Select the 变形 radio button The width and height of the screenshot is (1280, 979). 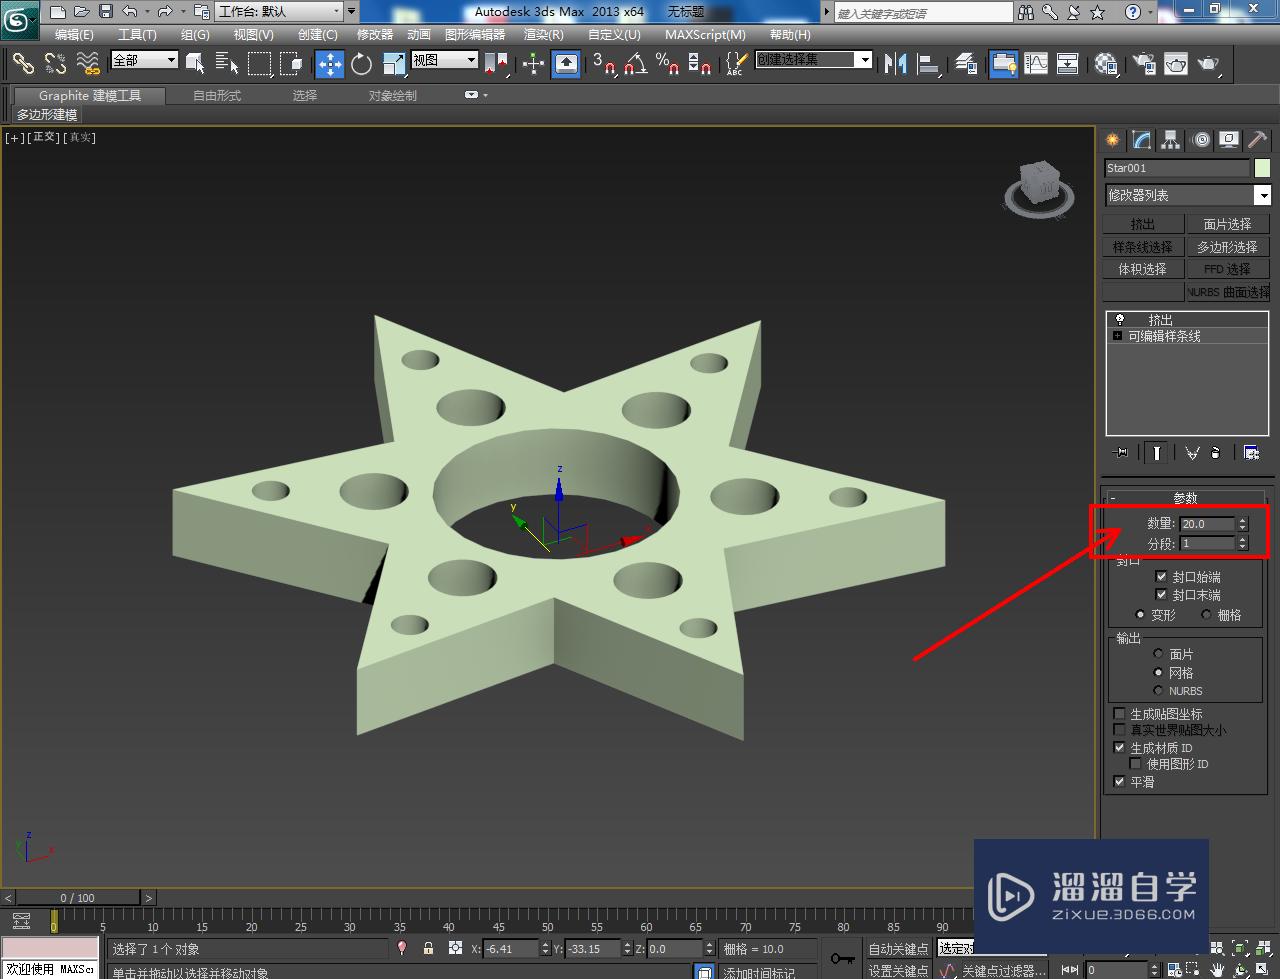pyautogui.click(x=1141, y=615)
